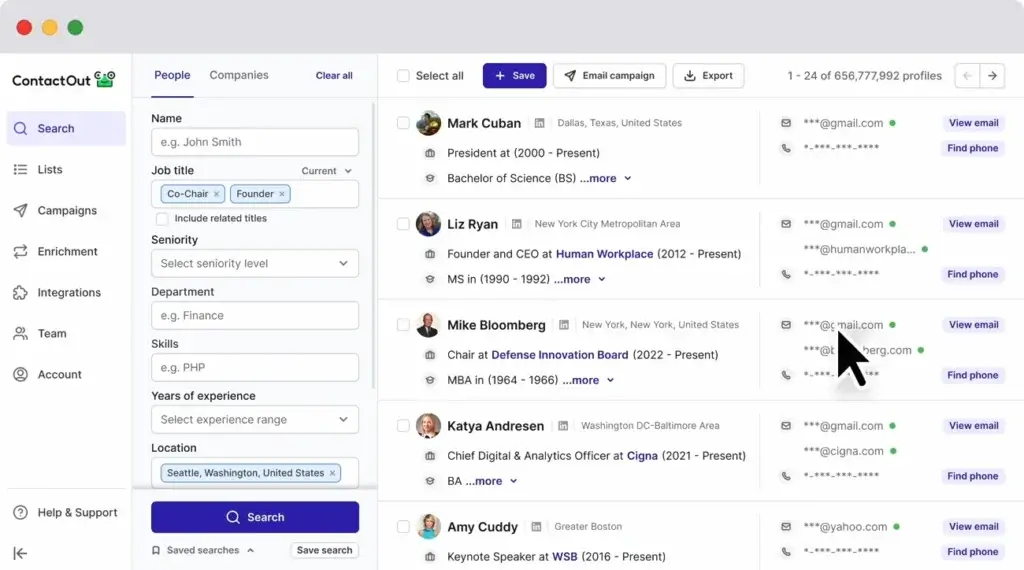1024x570 pixels.
Task: Switch to the People tab
Action: tap(172, 75)
